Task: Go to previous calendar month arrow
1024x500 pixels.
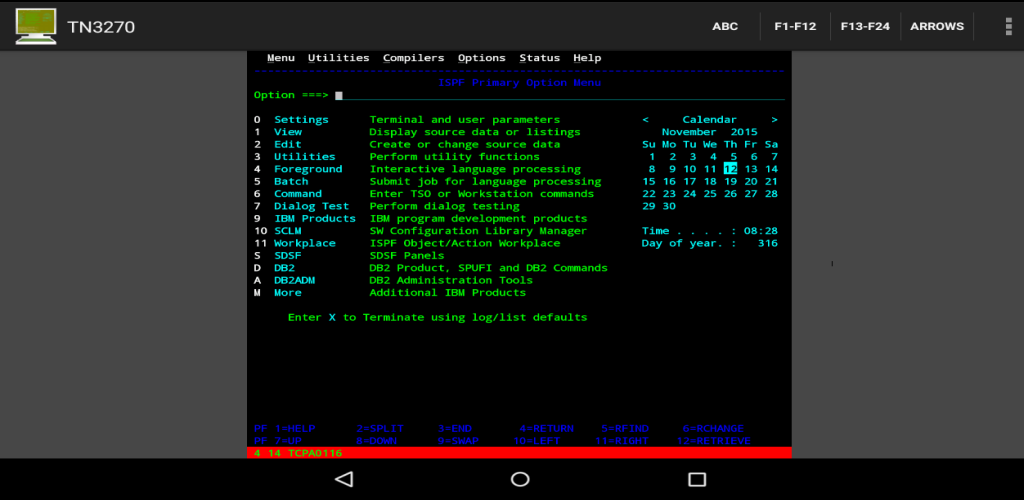Action: (645, 120)
